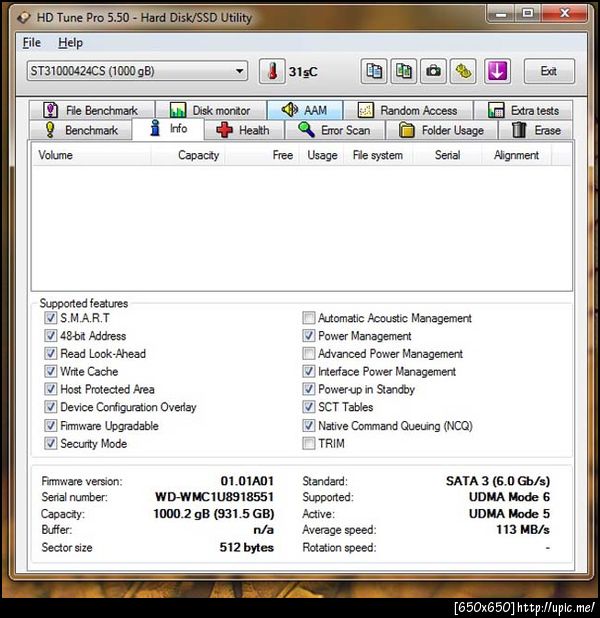Click the Usage column header

[x=322, y=155]
